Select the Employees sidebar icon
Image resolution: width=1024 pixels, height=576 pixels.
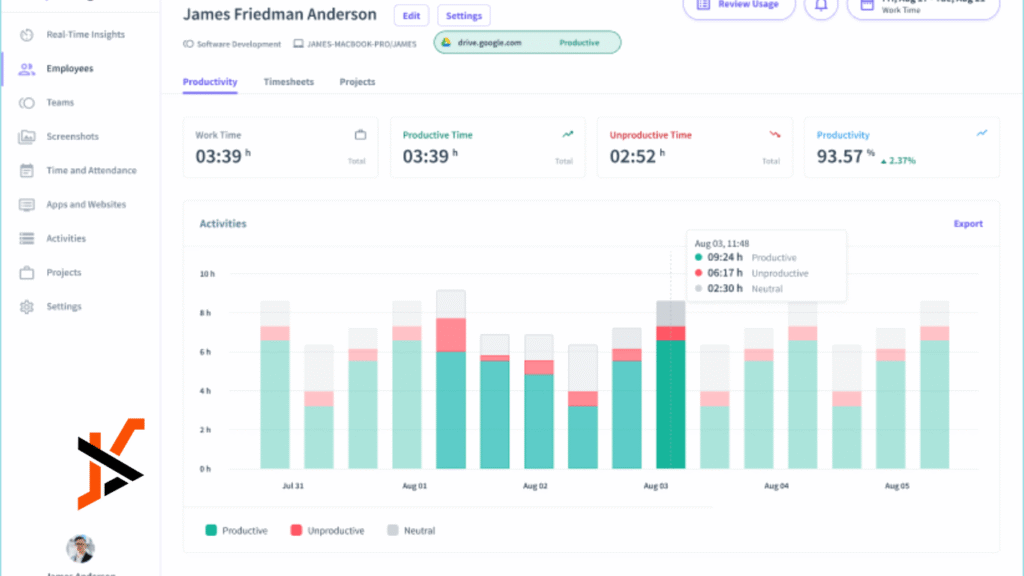point(25,68)
